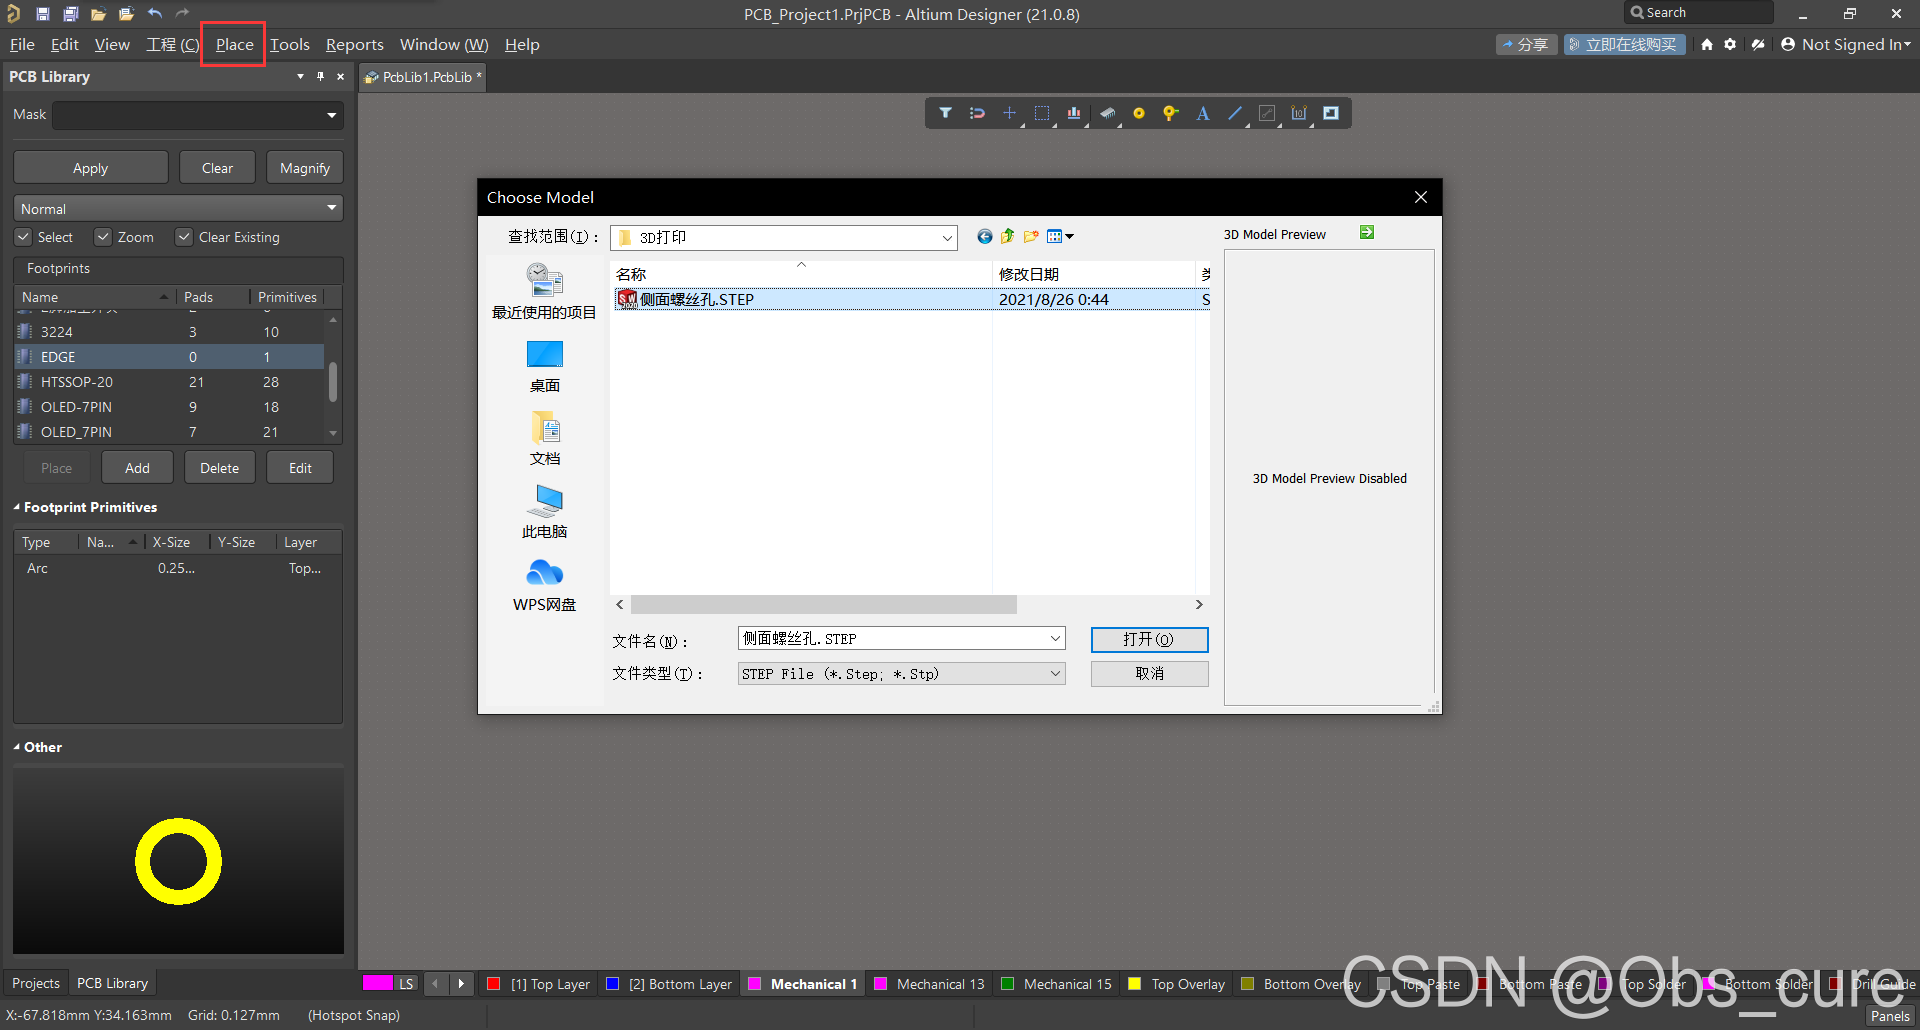
Task: Click the Mechanical 1 layer color swatch
Action: [x=755, y=984]
